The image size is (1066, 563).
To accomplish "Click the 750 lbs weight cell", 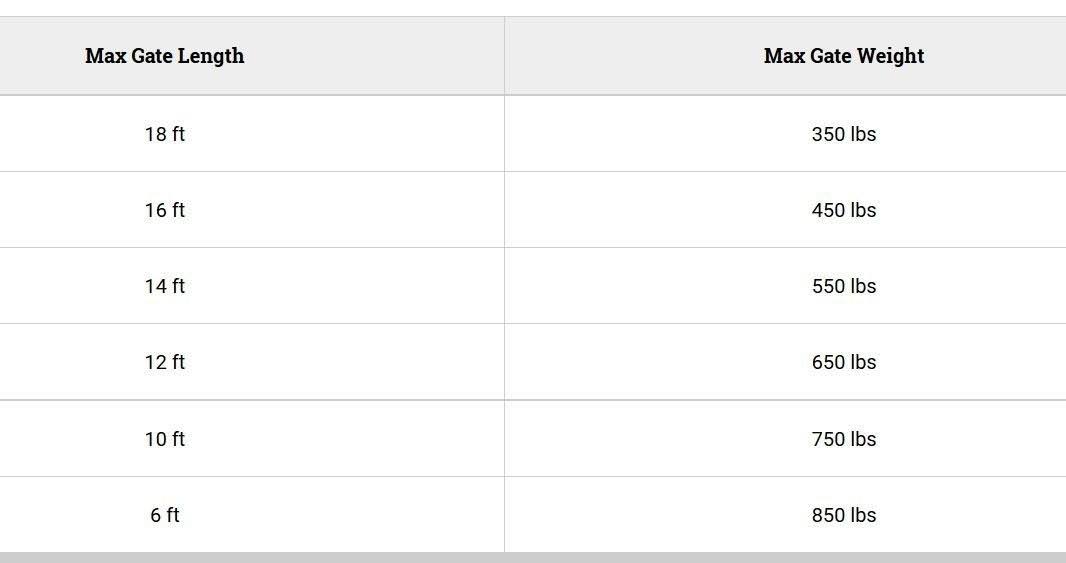I will coord(843,439).
